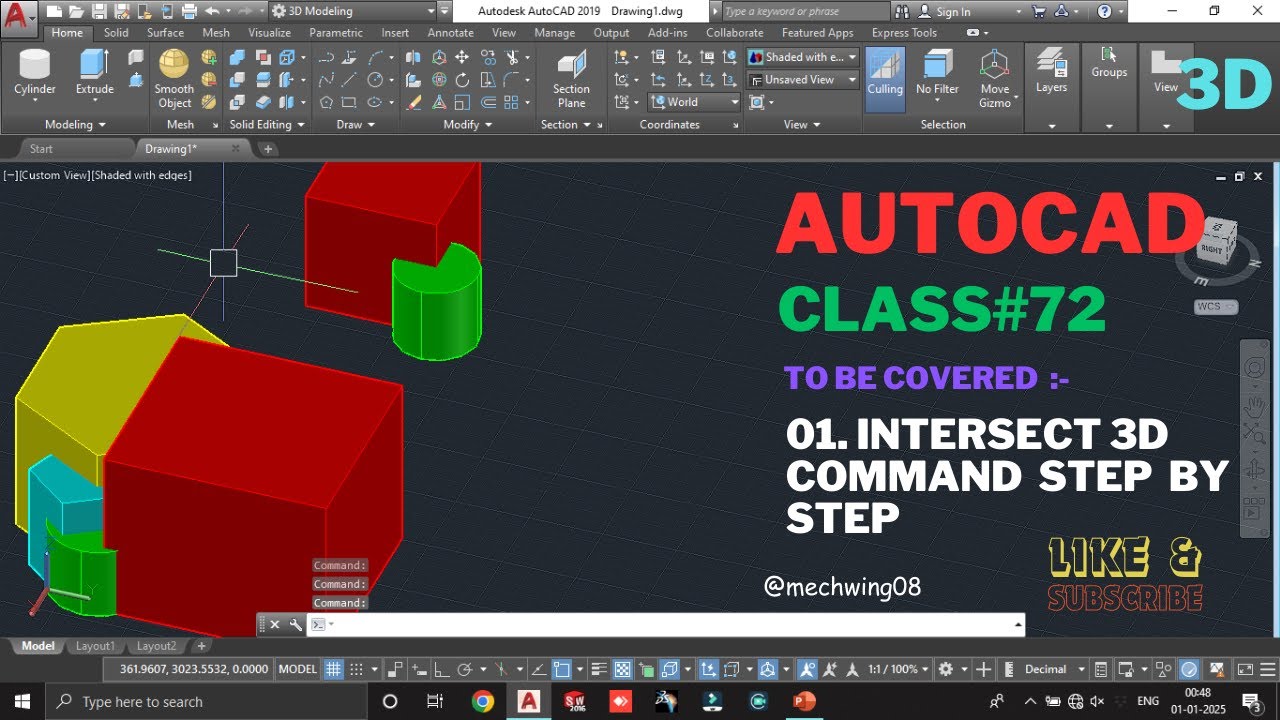
Task: Click the [Shaded with edges] viewport label
Action: tap(141, 175)
